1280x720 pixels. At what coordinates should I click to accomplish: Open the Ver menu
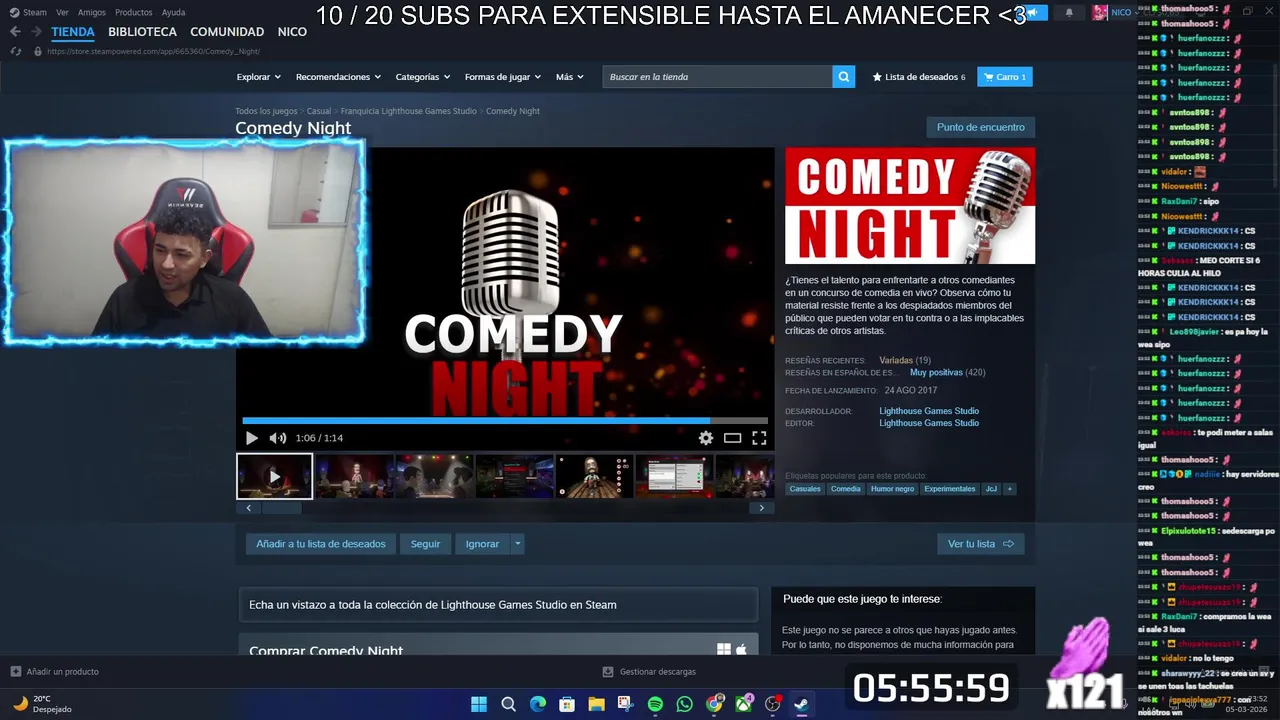coord(62,13)
